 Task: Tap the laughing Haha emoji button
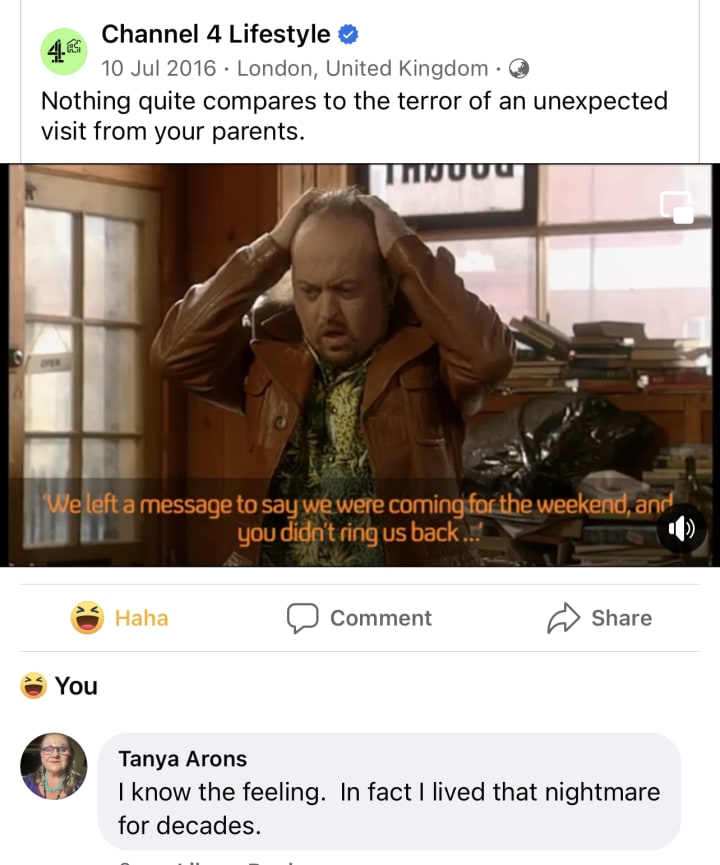tap(87, 618)
